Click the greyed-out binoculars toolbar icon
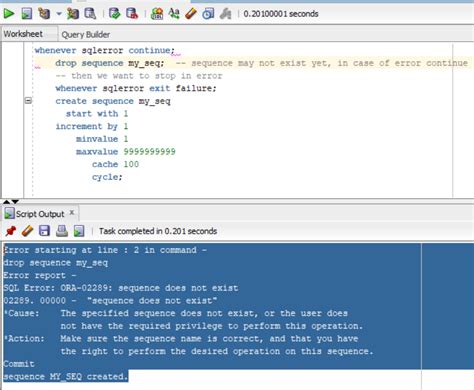 pyautogui.click(x=226, y=14)
